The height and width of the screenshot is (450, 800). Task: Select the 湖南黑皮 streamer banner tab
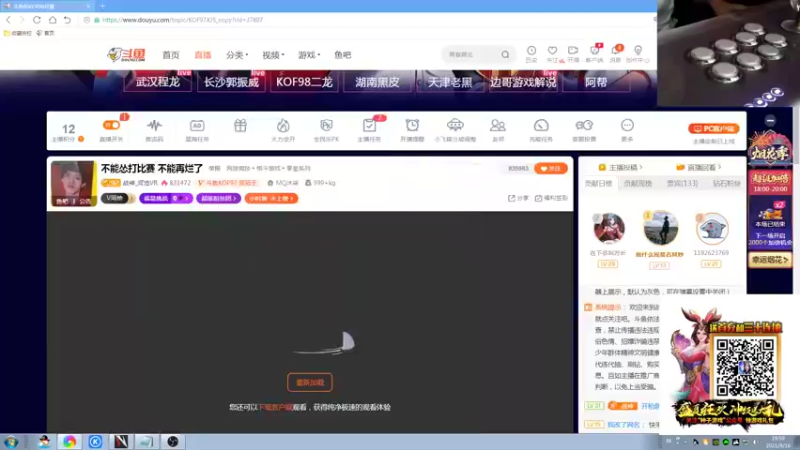[x=377, y=82]
